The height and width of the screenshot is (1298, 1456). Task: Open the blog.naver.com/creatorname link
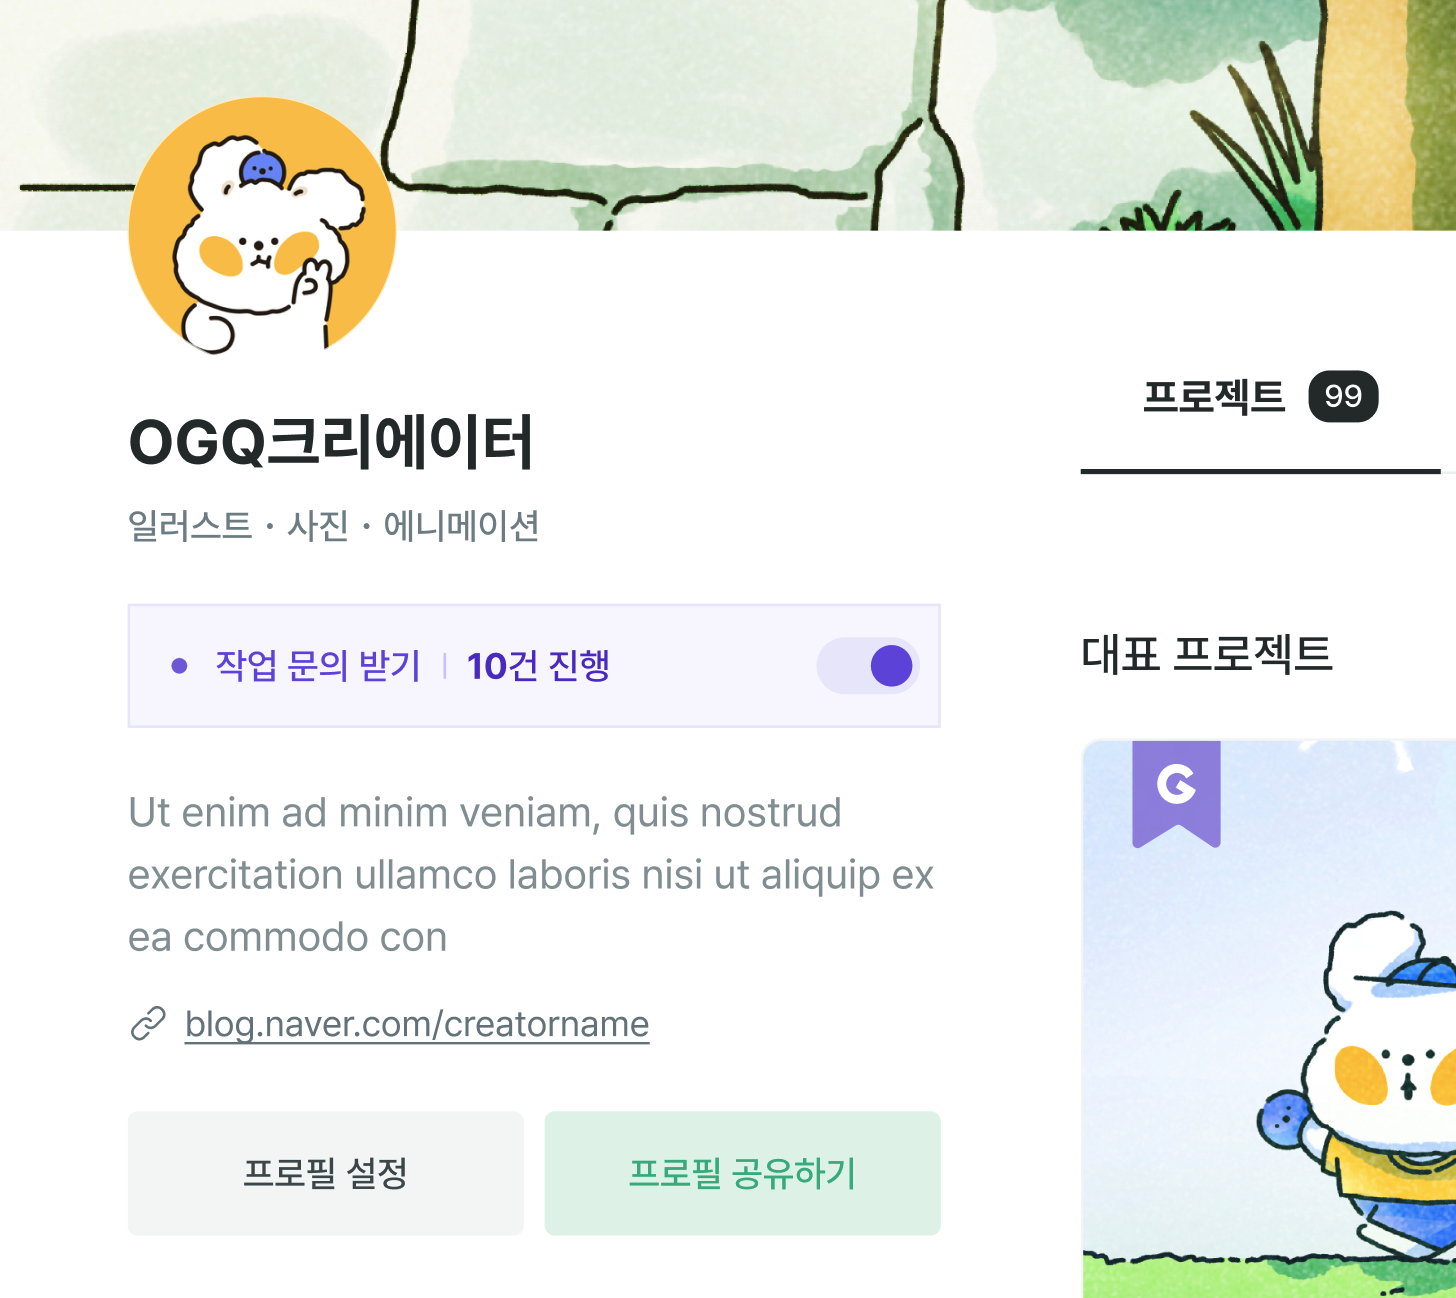(417, 1024)
